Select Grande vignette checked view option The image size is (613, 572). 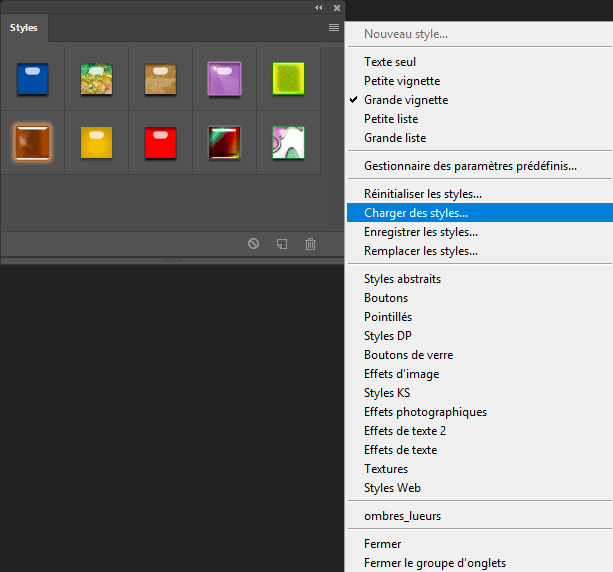(x=406, y=100)
